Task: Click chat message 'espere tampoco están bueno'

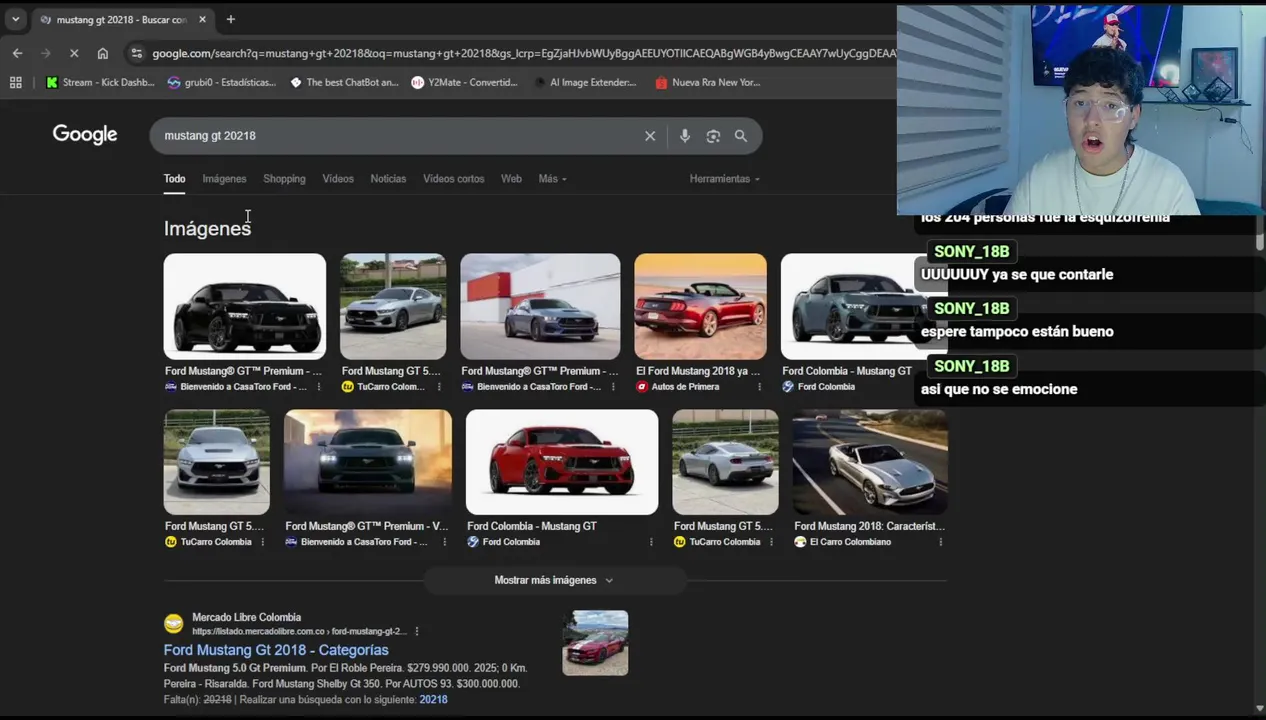Action: click(1017, 332)
